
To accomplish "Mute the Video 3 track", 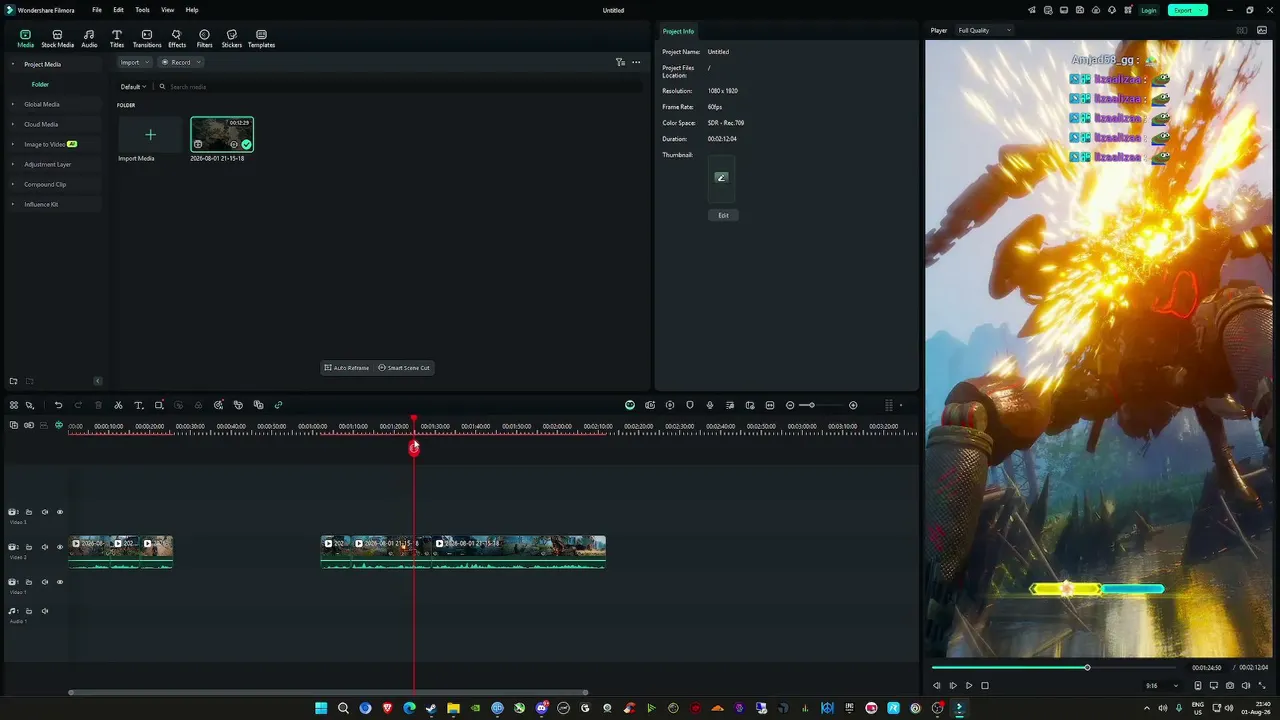I will (x=45, y=512).
